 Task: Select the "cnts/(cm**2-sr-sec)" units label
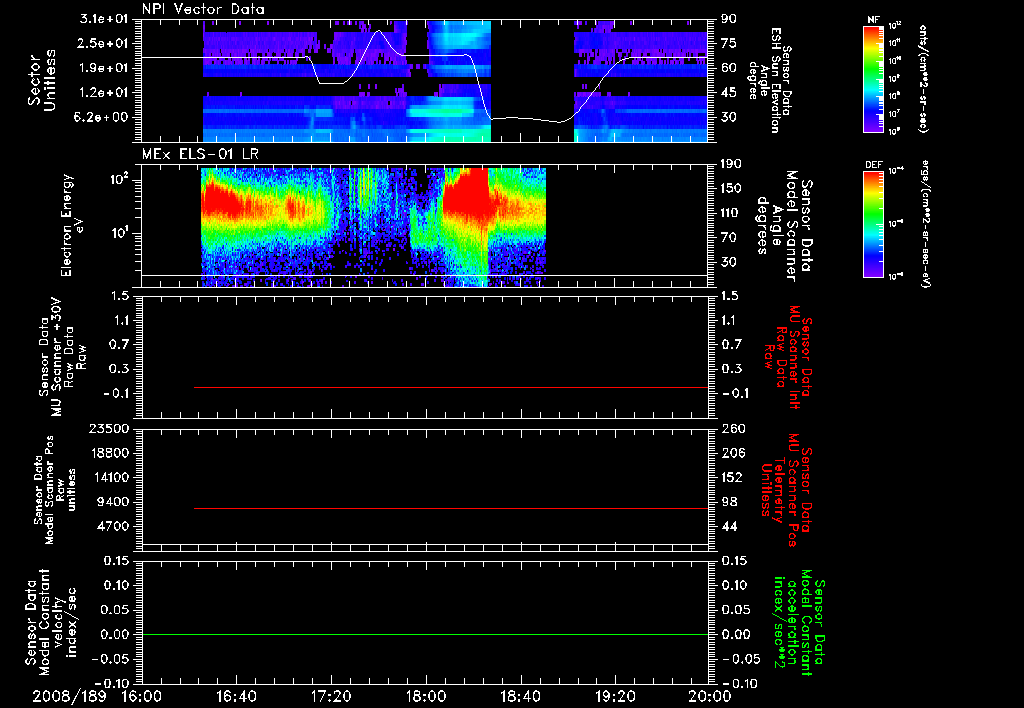pyautogui.click(x=923, y=78)
